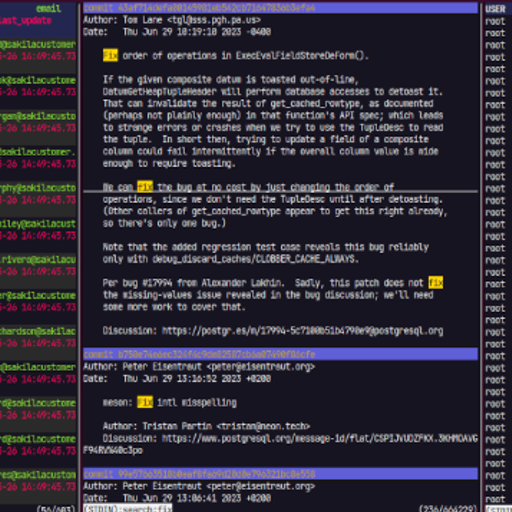The image size is (512, 512).
Task: Click the commit 99e576 header bar
Action: pos(280,474)
